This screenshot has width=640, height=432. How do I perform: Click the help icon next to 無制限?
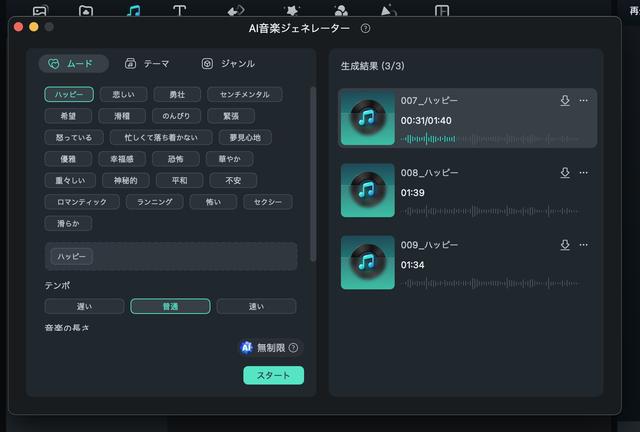coord(293,348)
